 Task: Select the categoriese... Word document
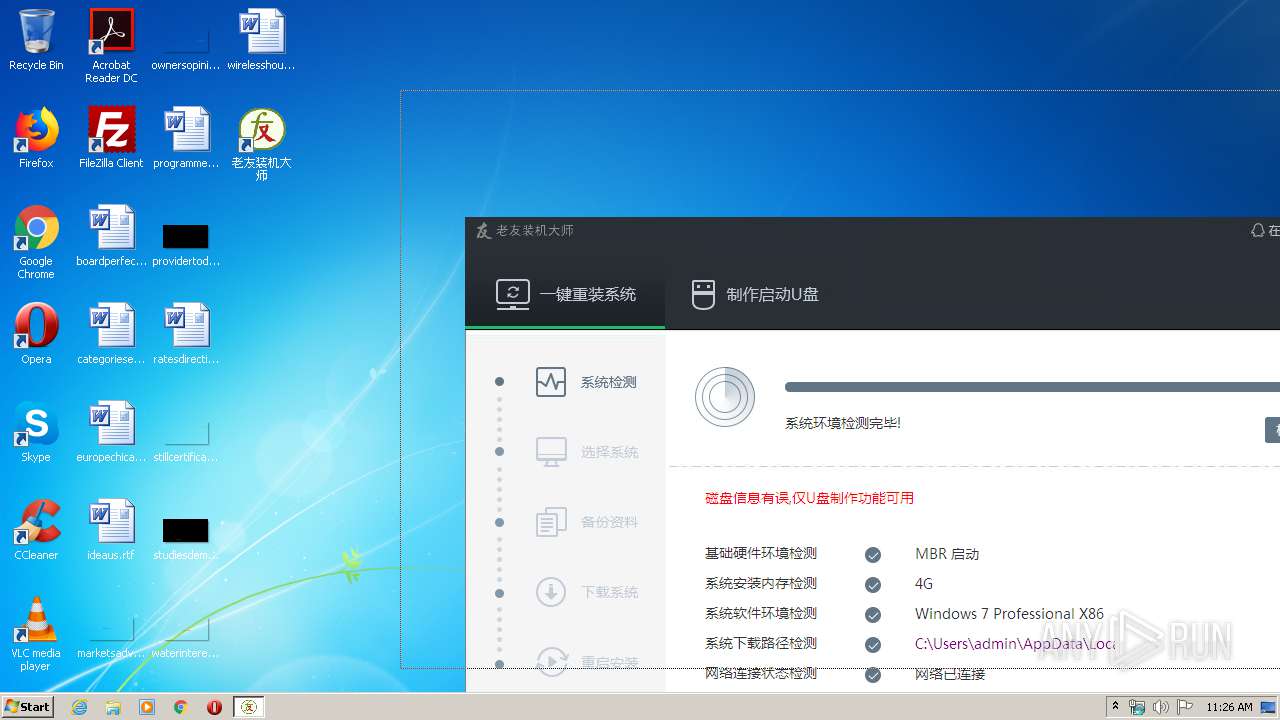click(x=111, y=334)
